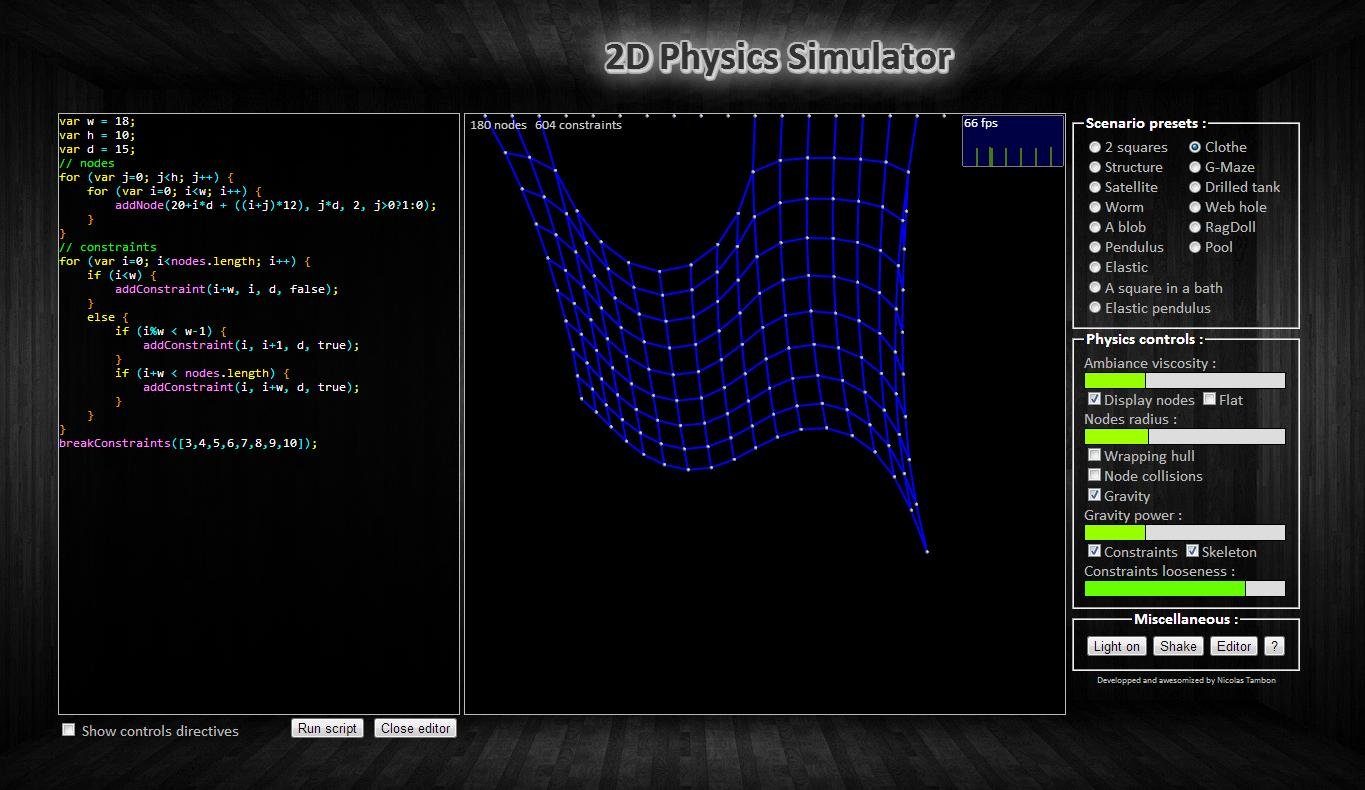Select the Web hole preset
The height and width of the screenshot is (790, 1365).
pyautogui.click(x=1195, y=207)
